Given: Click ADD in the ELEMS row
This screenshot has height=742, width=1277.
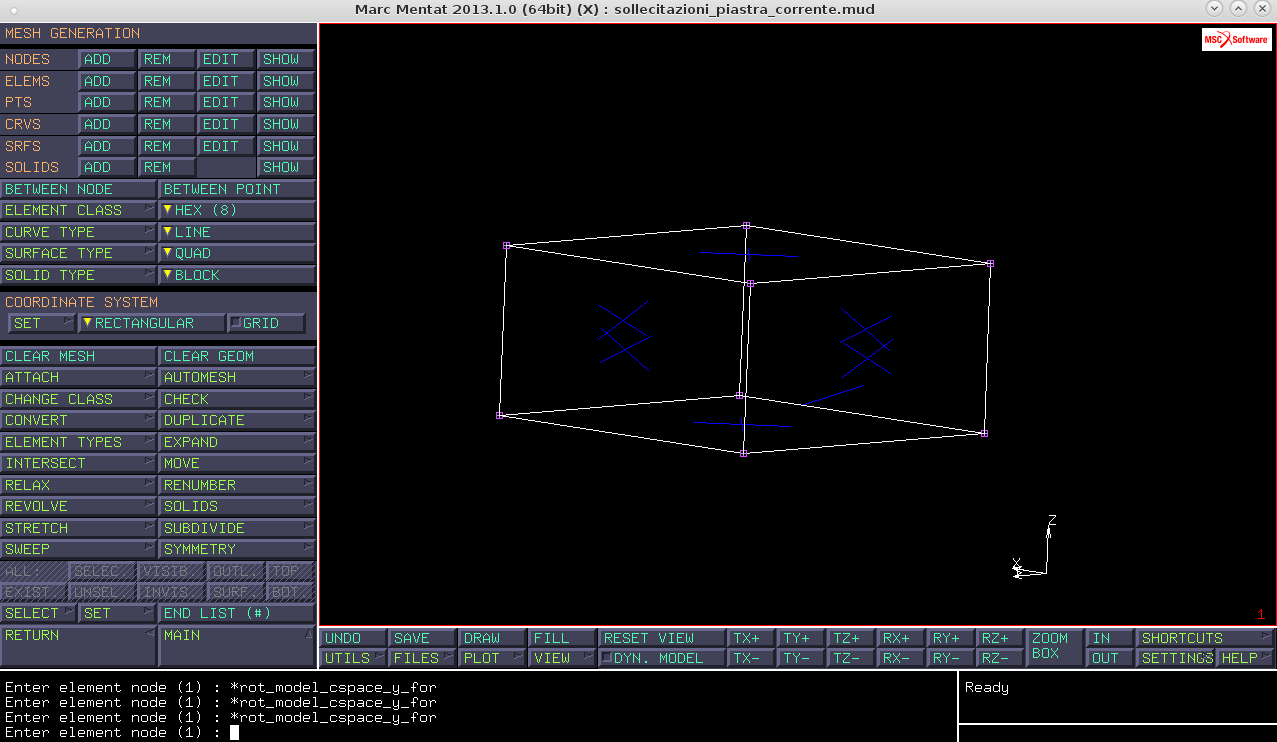Looking at the screenshot, I should point(107,81).
